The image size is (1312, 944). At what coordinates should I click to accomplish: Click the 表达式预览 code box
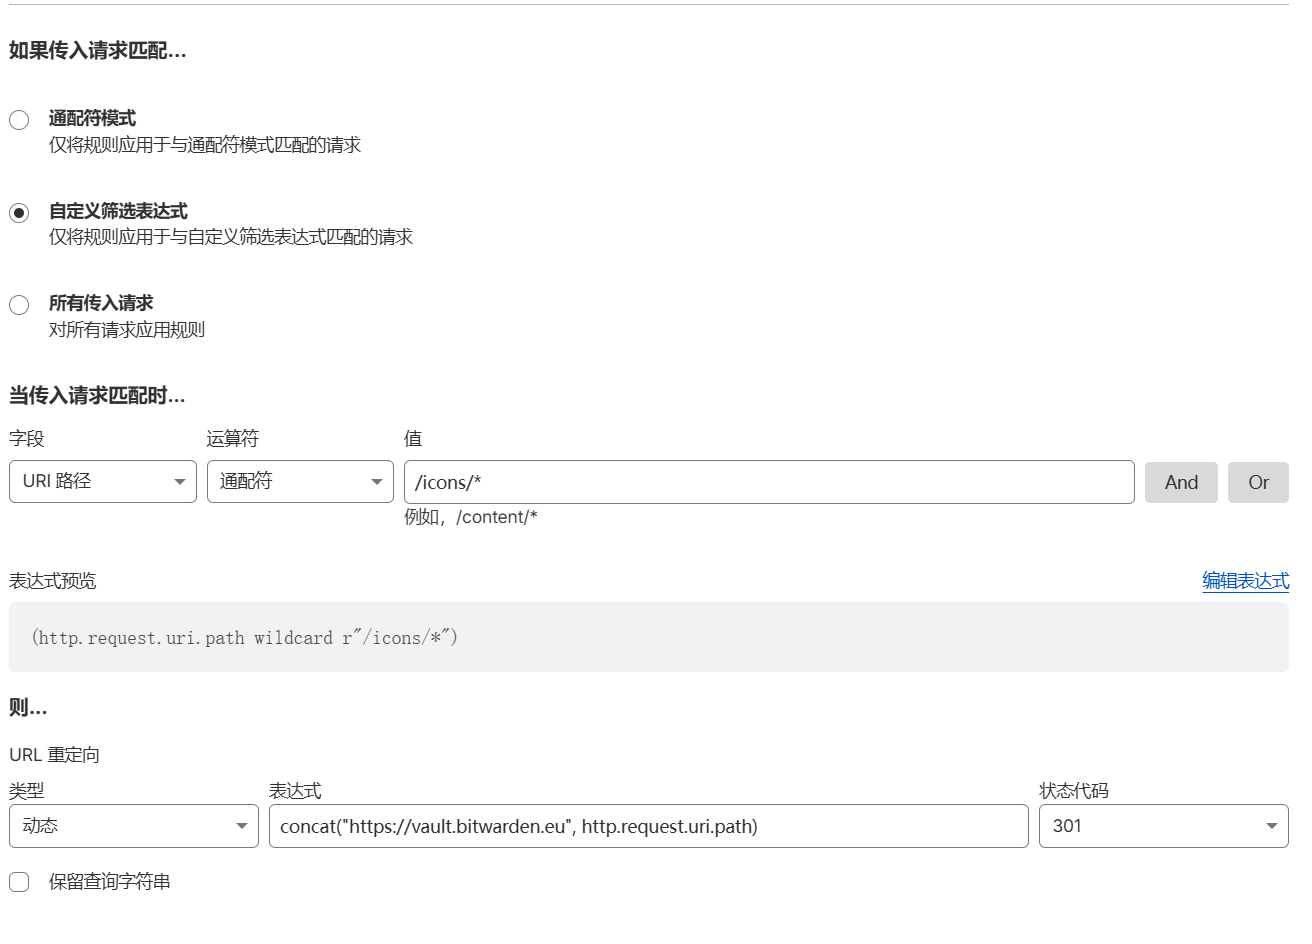[x=649, y=637]
